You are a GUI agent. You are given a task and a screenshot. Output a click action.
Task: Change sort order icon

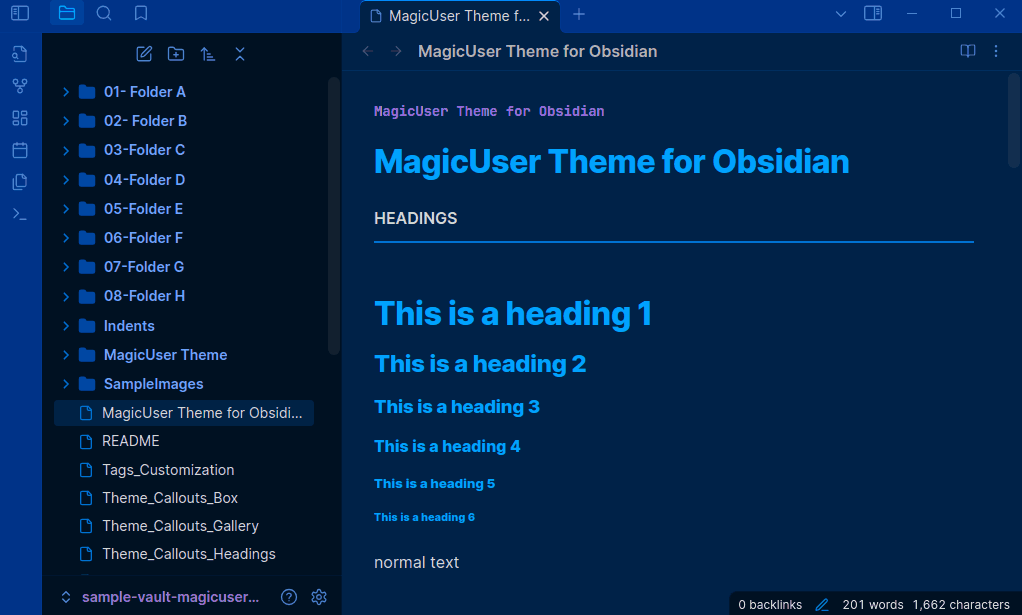(x=208, y=54)
